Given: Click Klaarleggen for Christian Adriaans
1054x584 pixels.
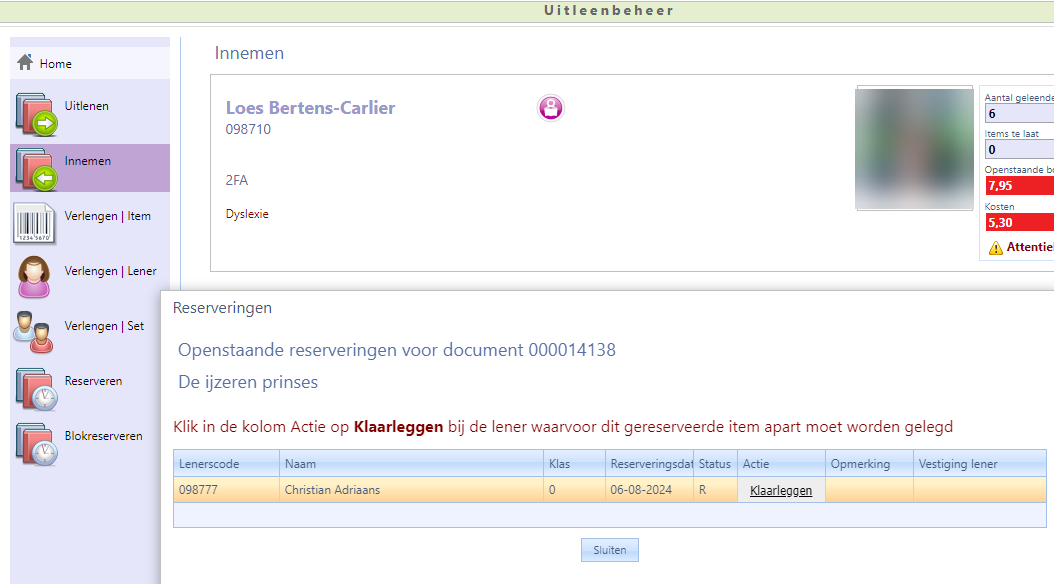Looking at the screenshot, I should click(x=781, y=490).
